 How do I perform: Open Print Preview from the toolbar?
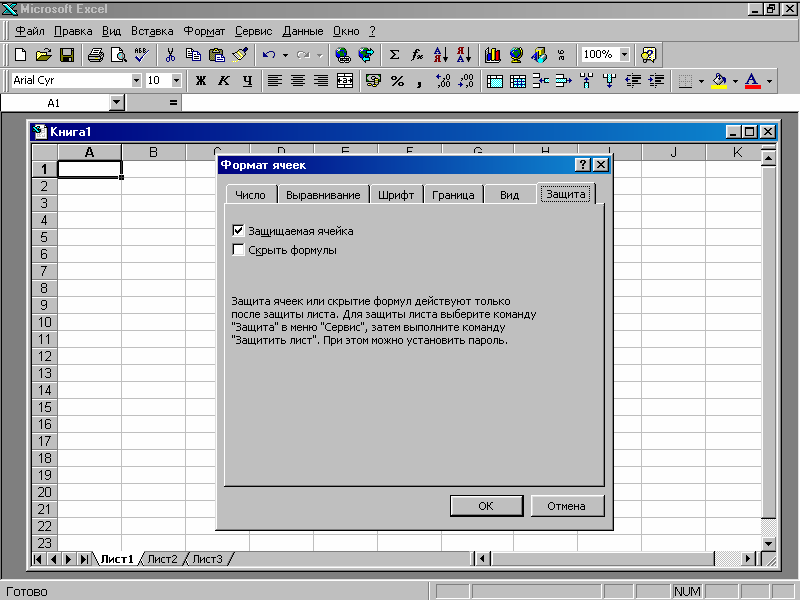119,55
